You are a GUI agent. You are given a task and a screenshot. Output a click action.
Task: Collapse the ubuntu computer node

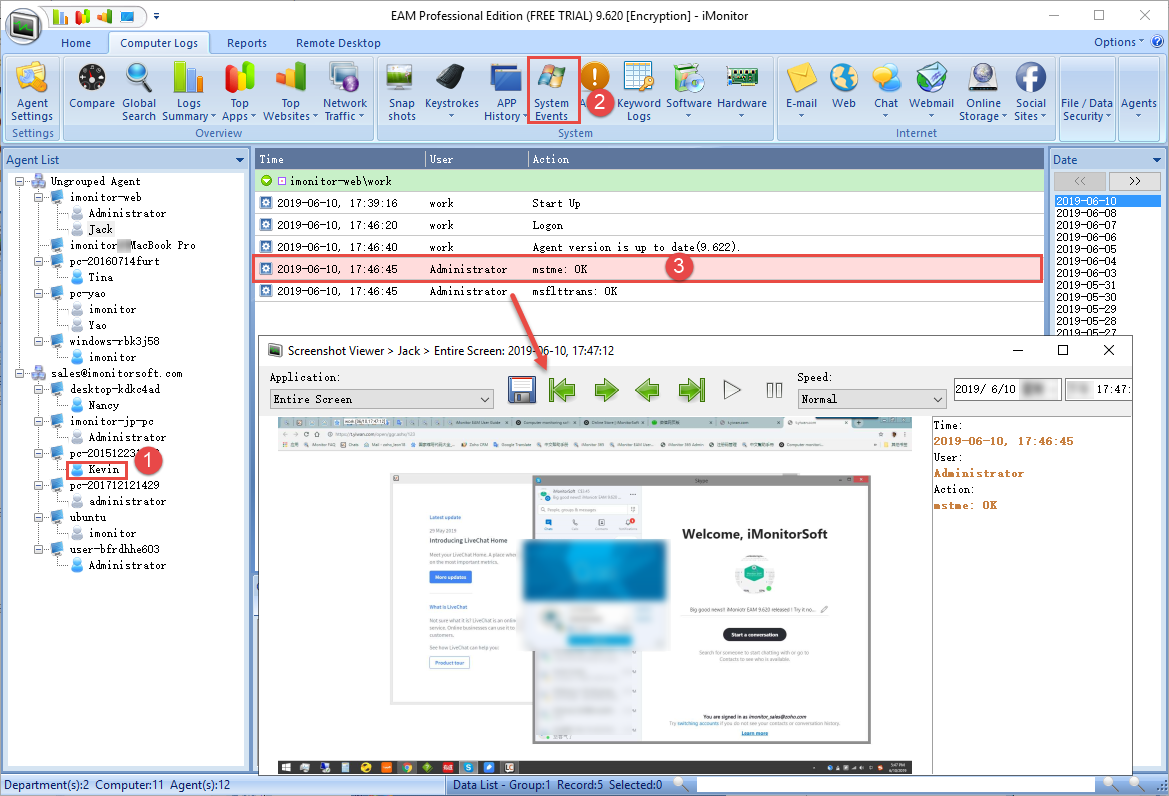[39, 517]
